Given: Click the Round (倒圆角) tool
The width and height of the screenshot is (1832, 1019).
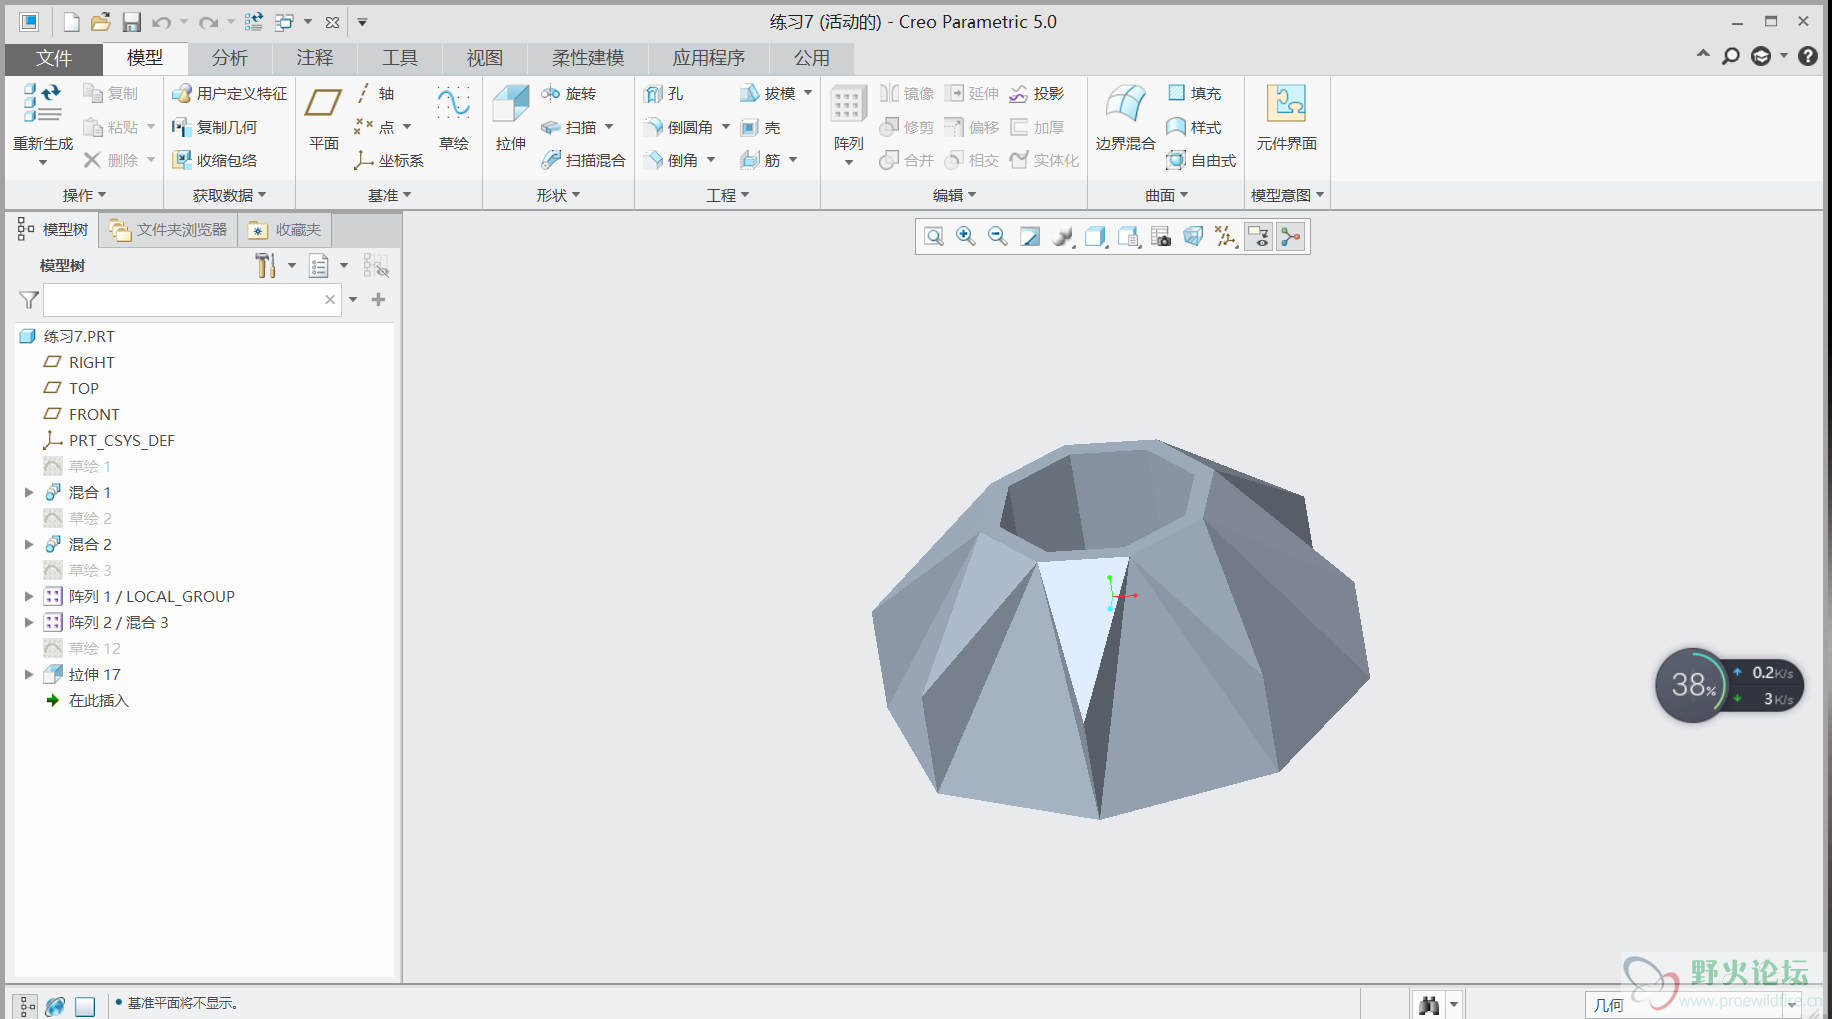Looking at the screenshot, I should pos(679,127).
